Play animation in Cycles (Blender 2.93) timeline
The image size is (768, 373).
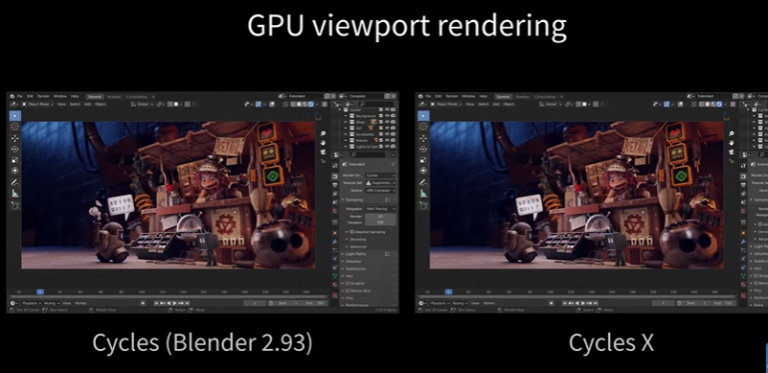(174, 303)
